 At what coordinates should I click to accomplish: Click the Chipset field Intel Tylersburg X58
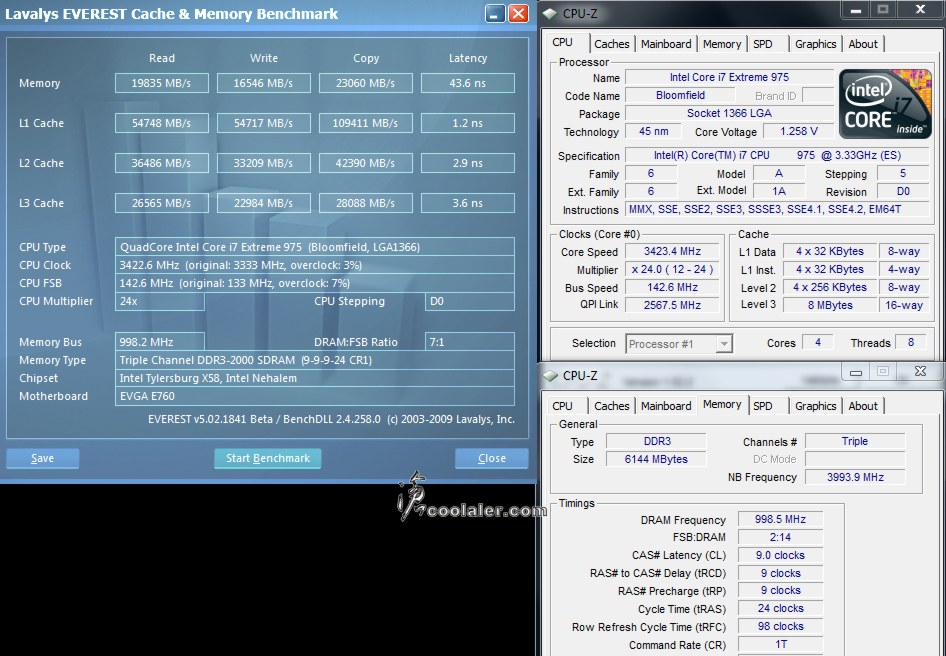pyautogui.click(x=315, y=378)
